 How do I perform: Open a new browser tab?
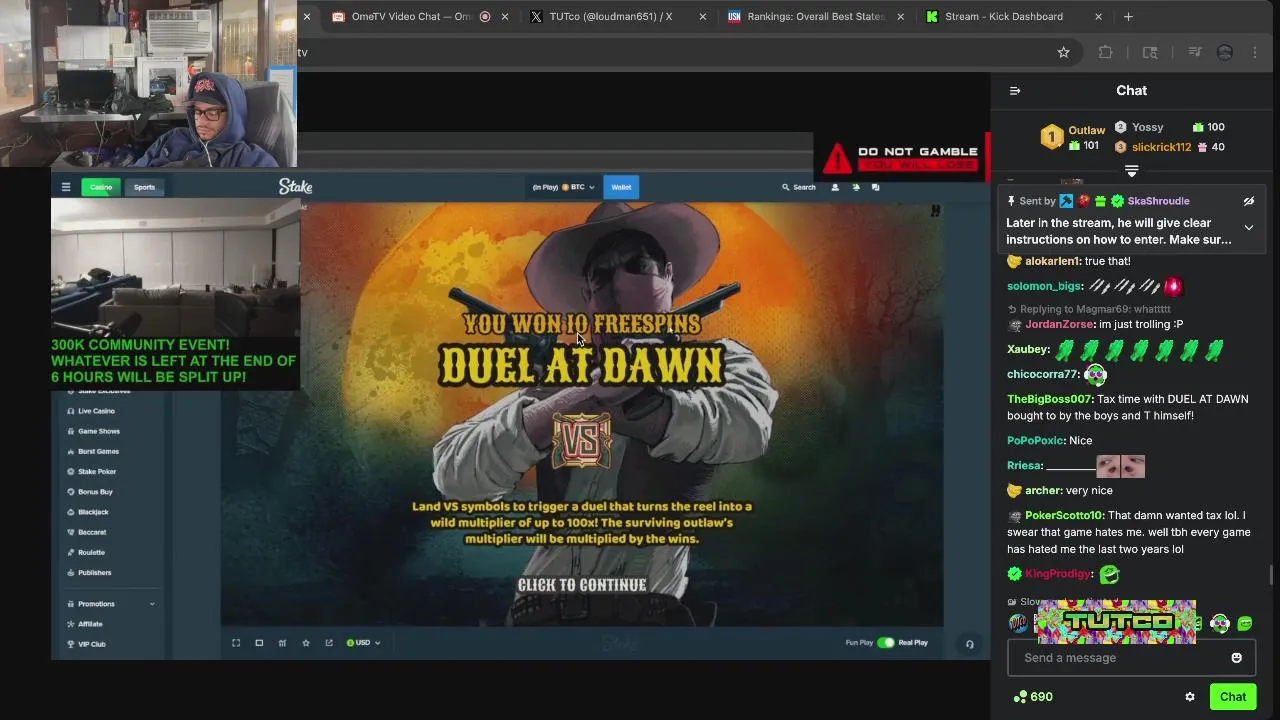(1128, 16)
